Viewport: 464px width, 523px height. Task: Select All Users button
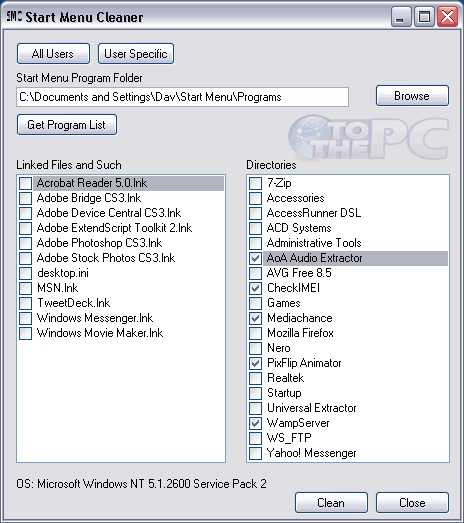point(53,53)
